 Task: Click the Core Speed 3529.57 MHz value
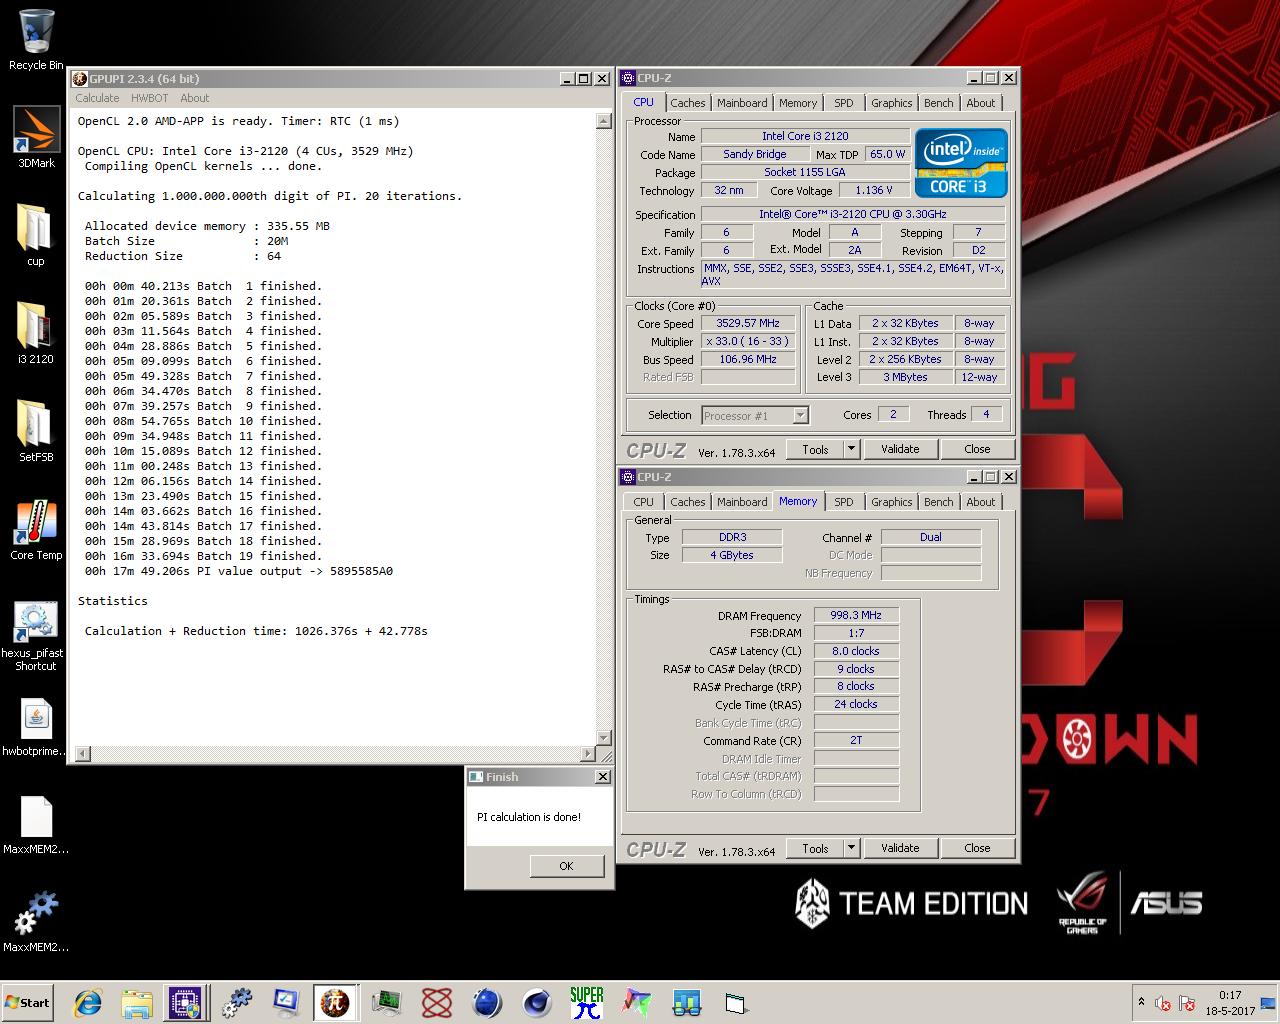click(748, 323)
